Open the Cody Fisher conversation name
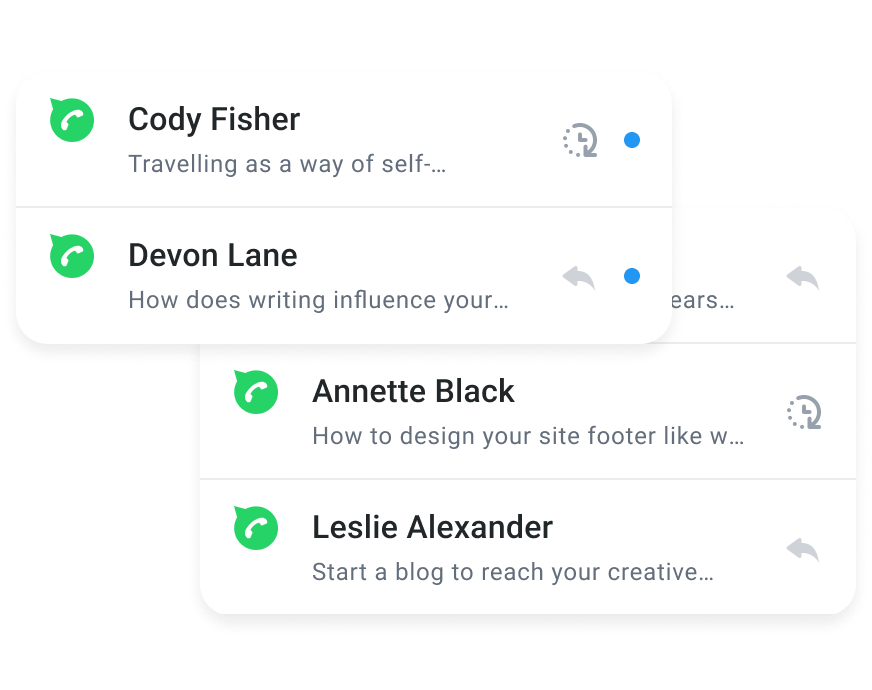This screenshot has height=690, width=872. (214, 120)
